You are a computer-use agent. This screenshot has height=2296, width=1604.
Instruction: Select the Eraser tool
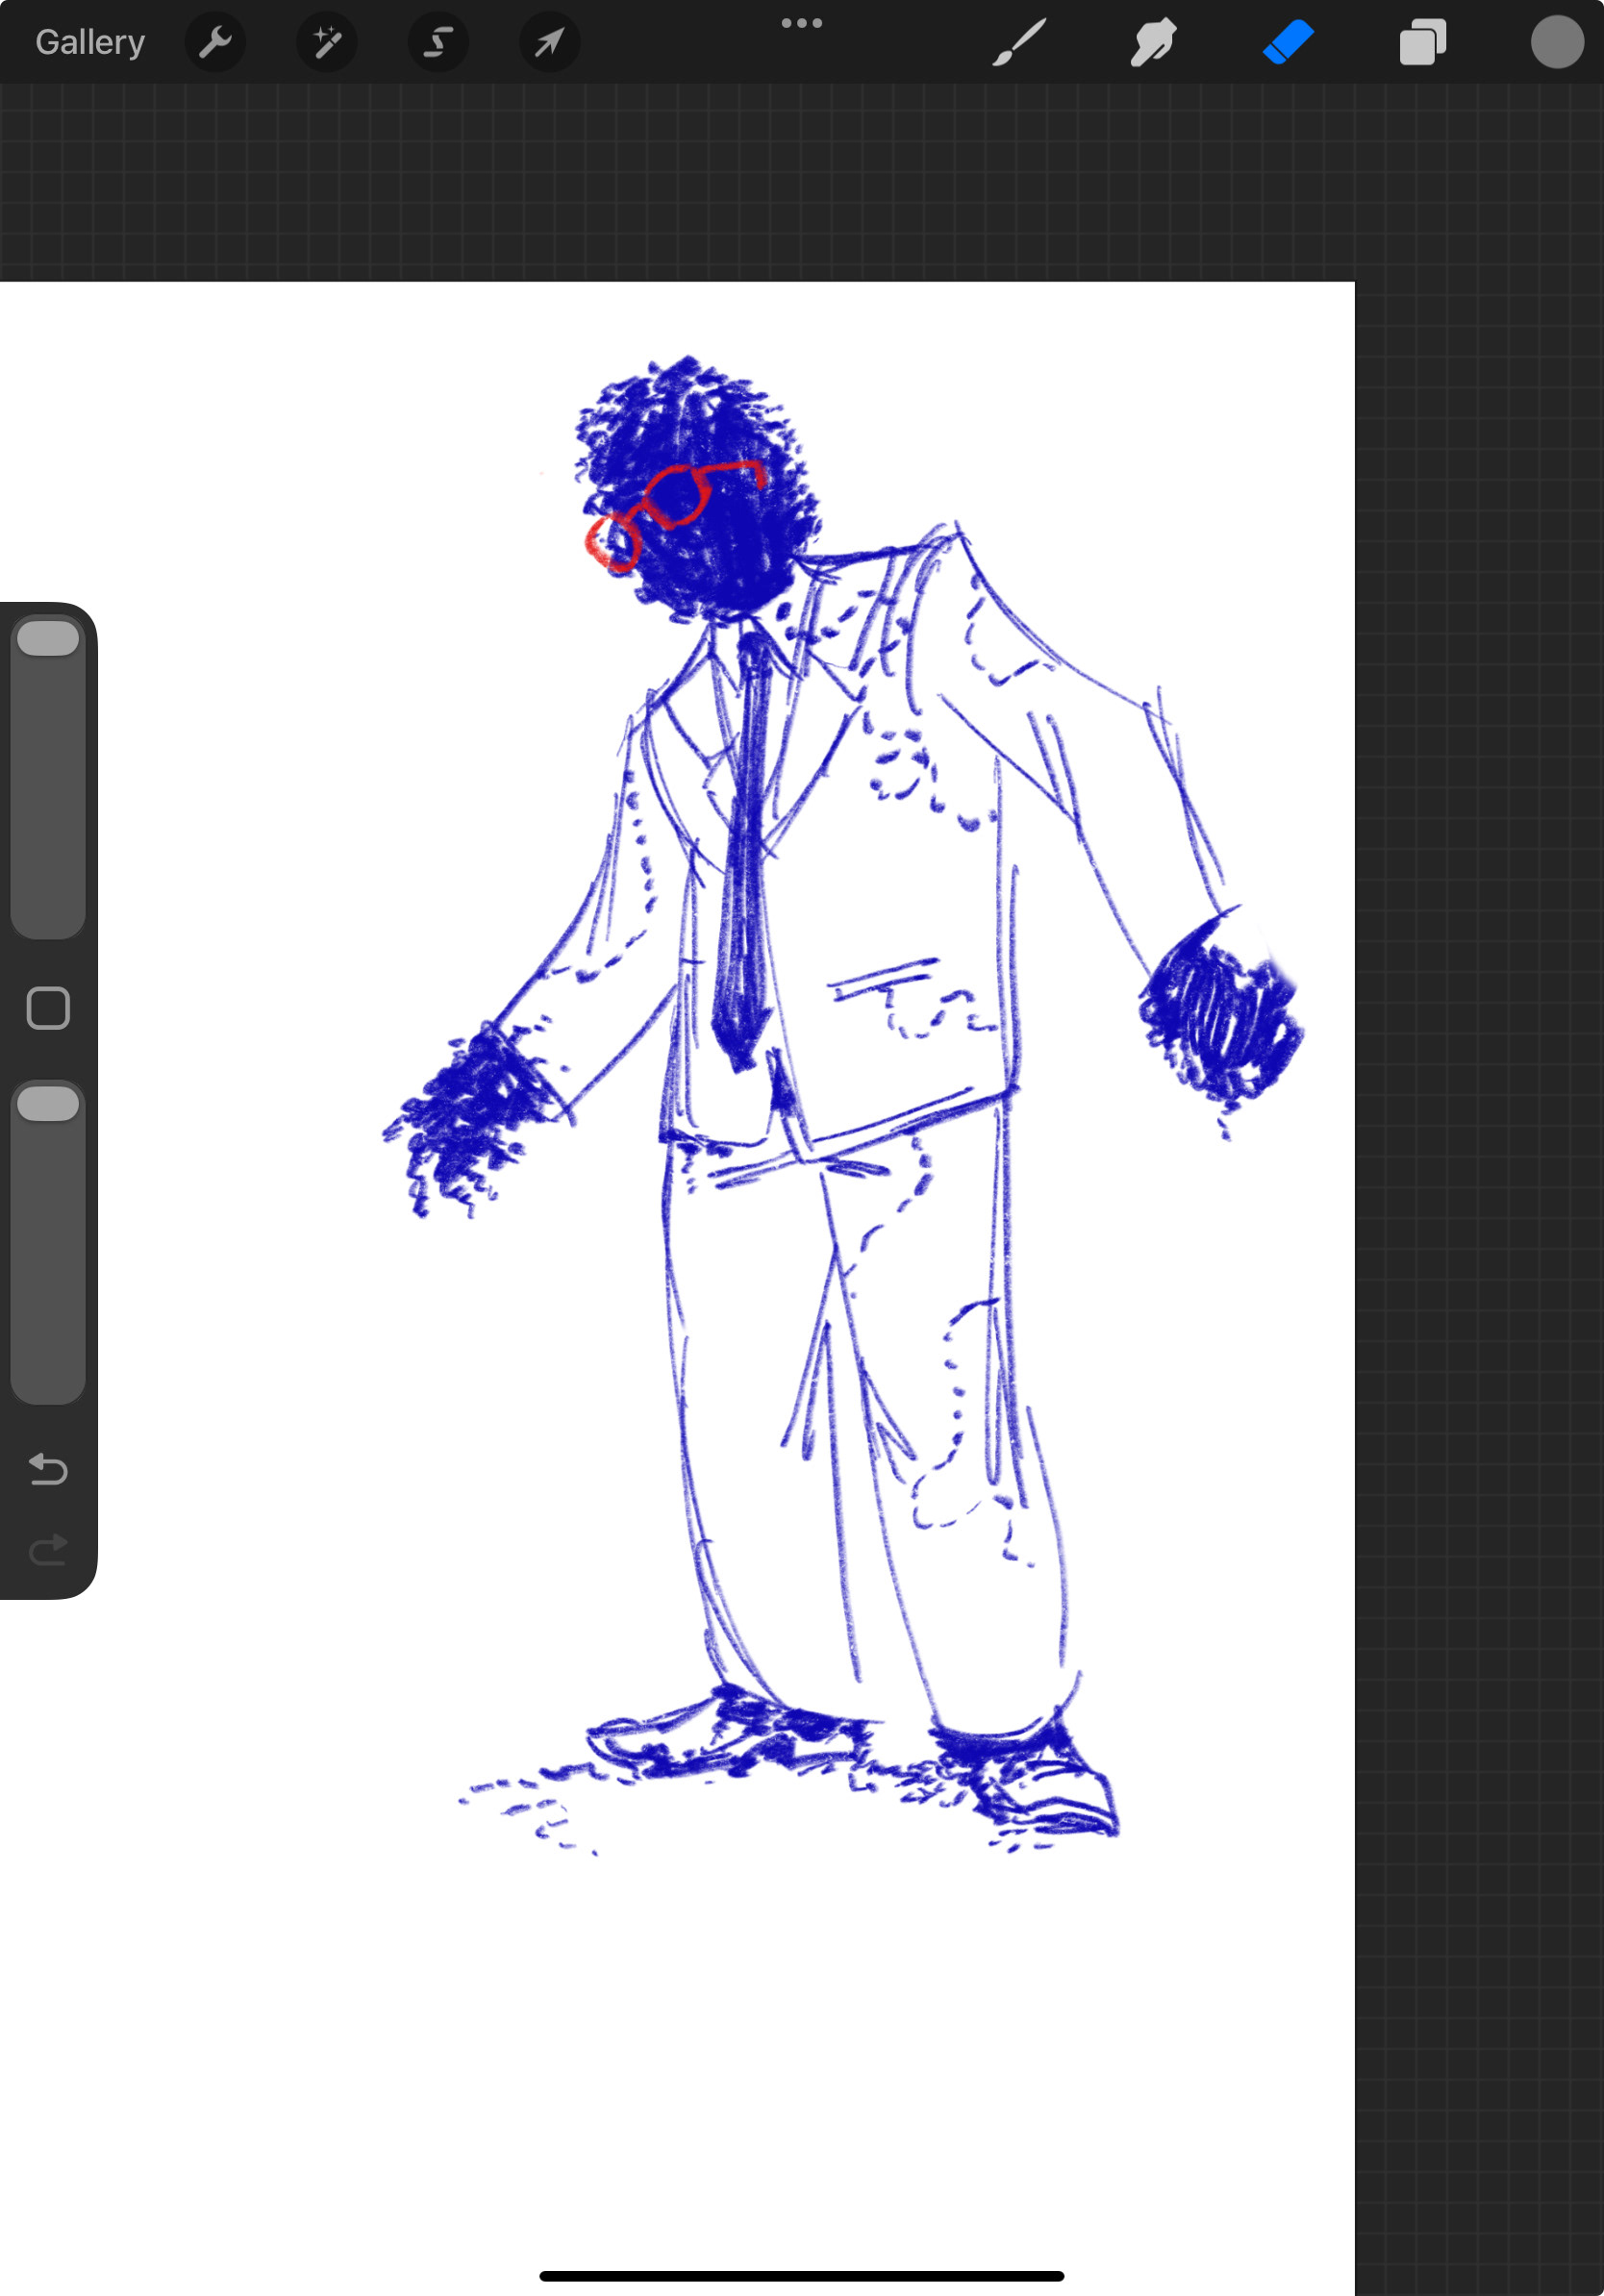pos(1288,42)
